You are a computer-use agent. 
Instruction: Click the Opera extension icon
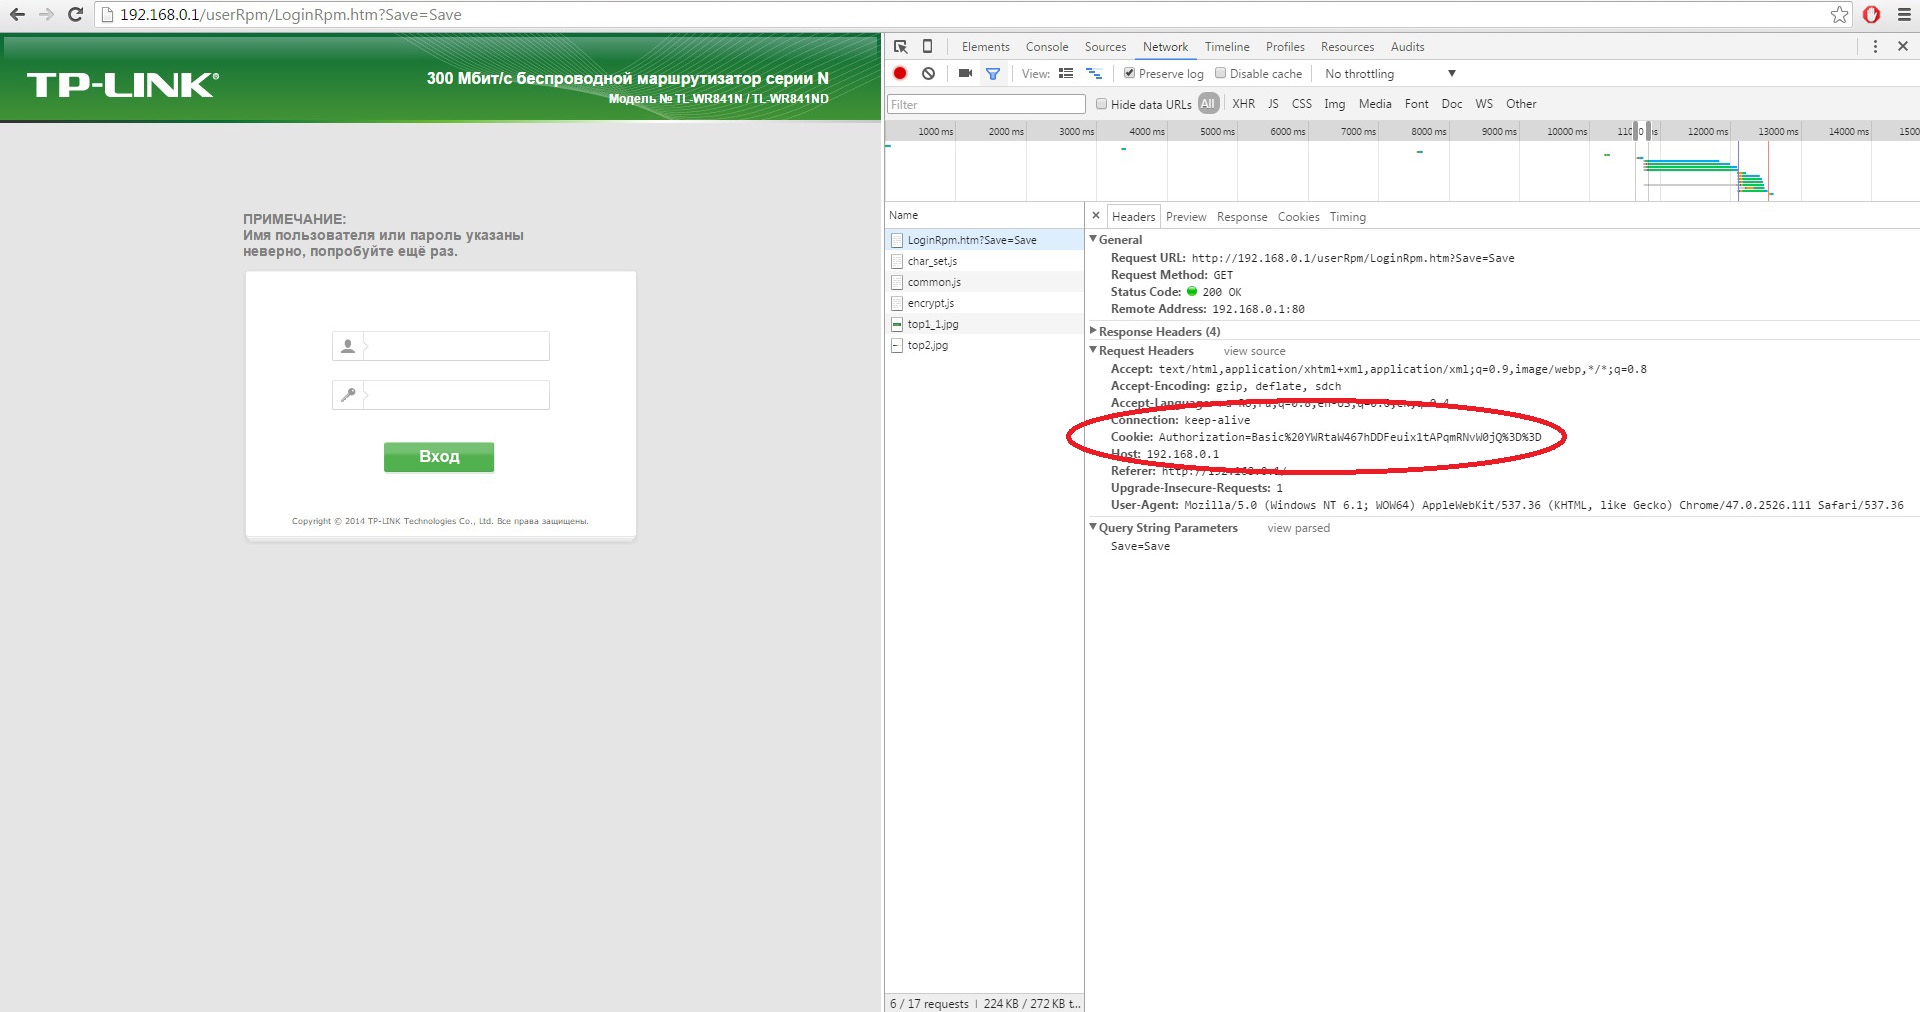(x=1871, y=15)
